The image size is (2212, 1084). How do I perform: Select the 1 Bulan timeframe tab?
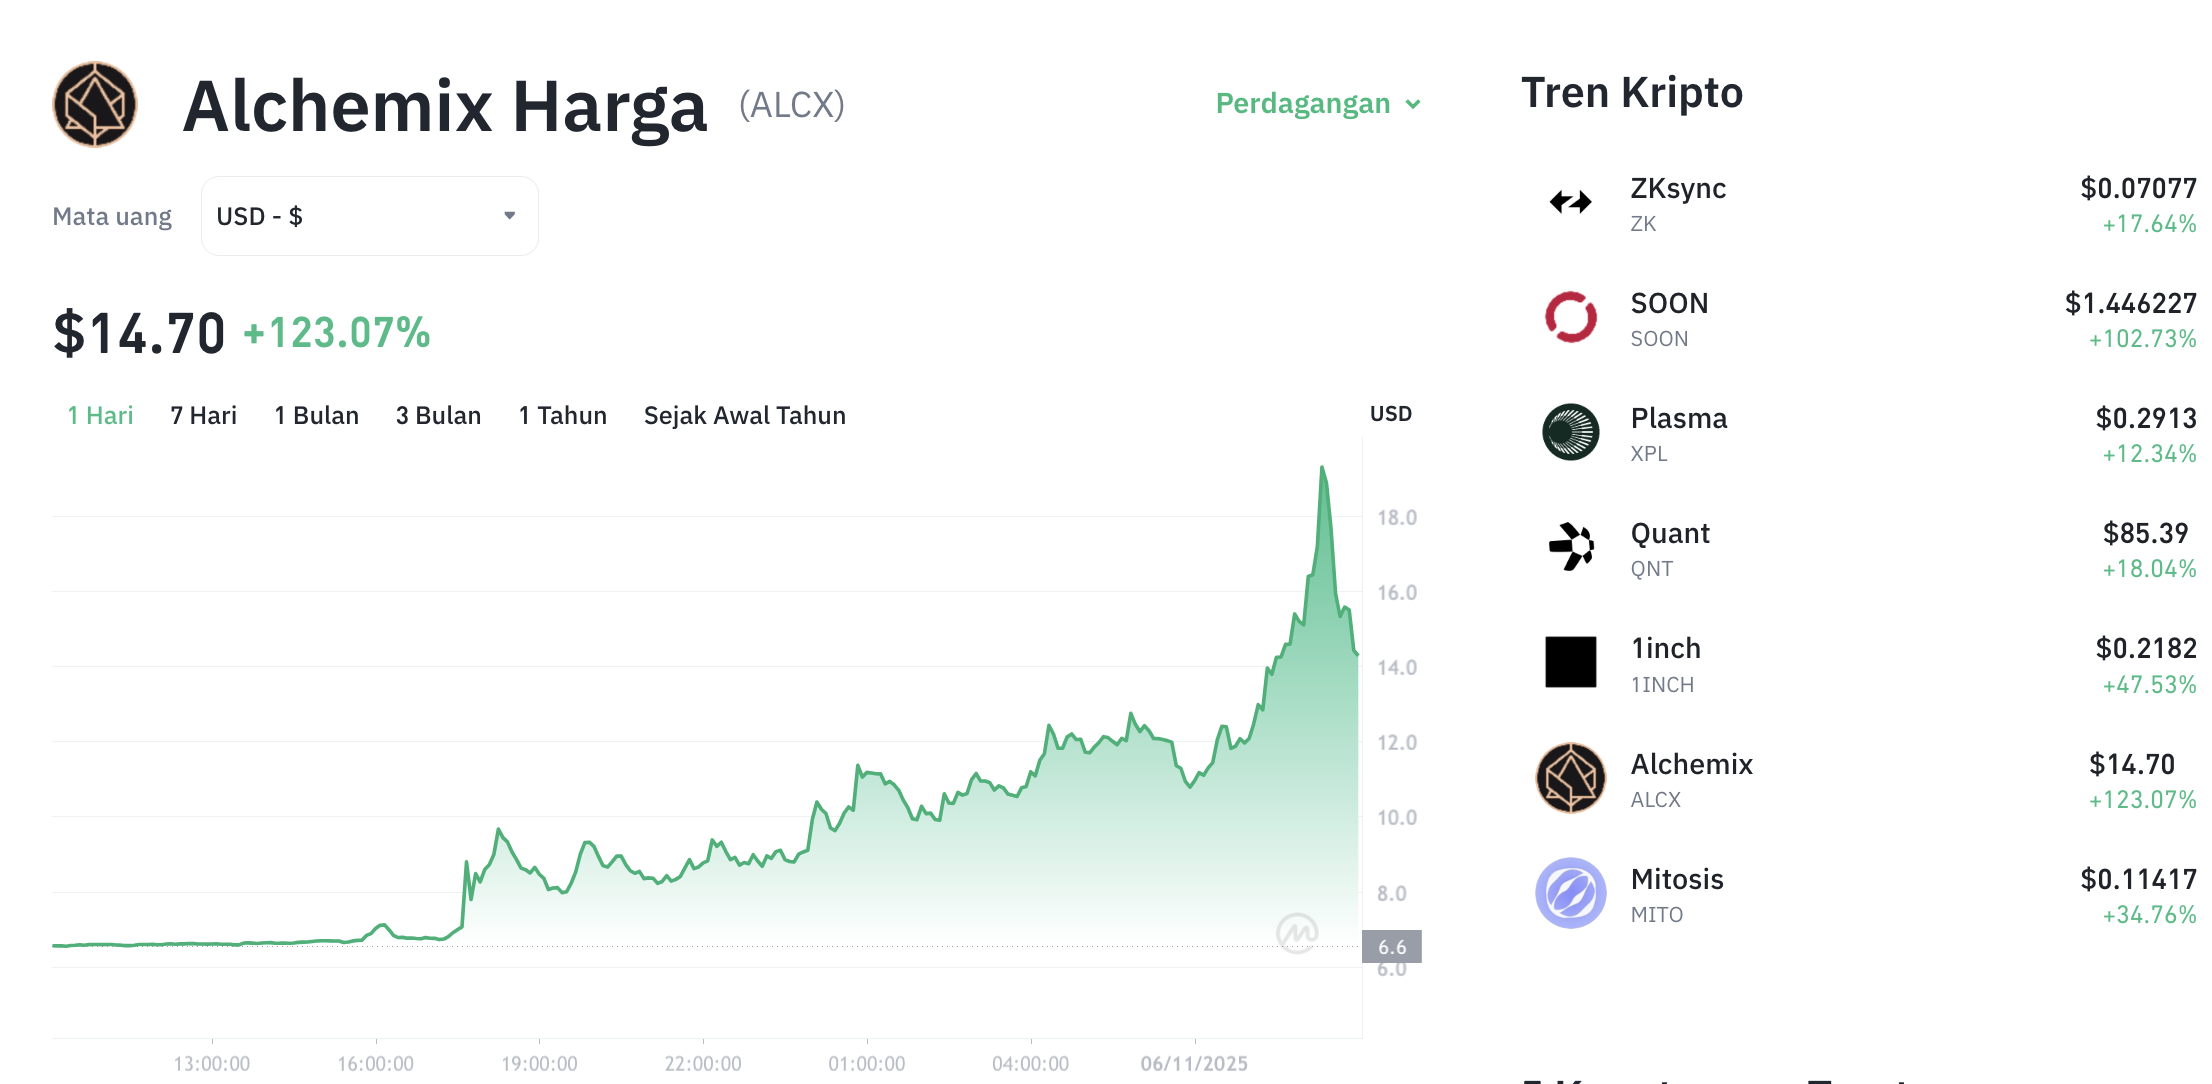click(x=316, y=415)
